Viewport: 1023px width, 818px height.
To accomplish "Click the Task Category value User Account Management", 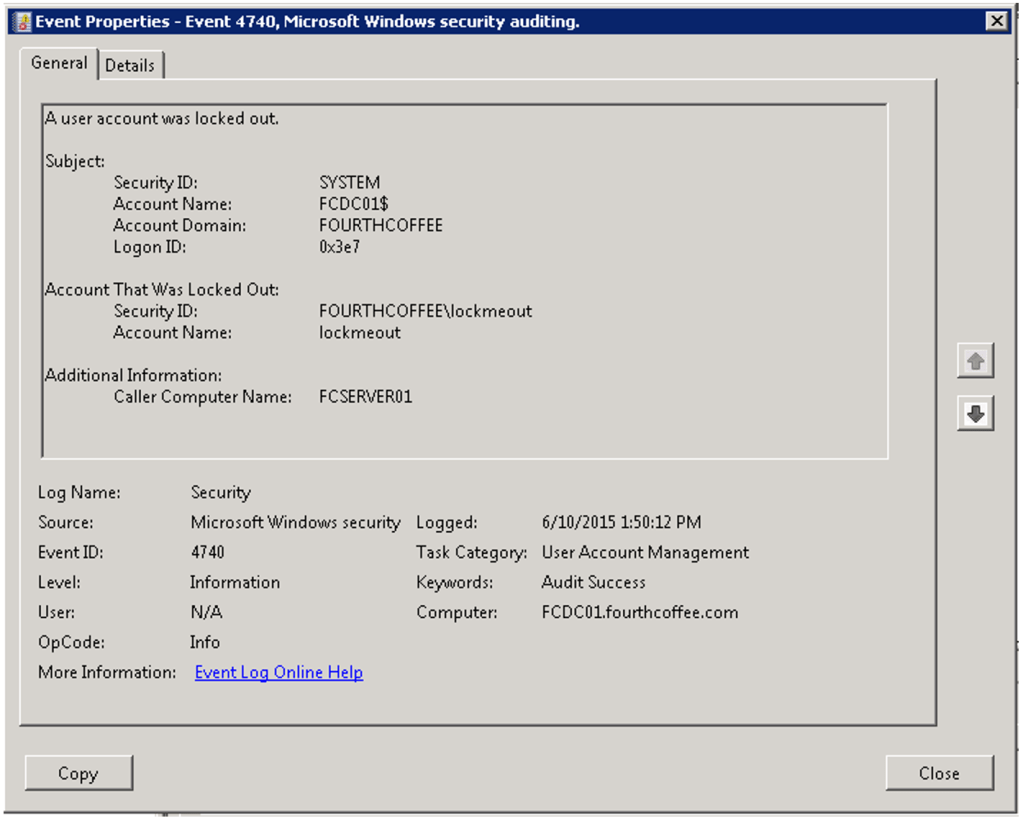I will (645, 552).
